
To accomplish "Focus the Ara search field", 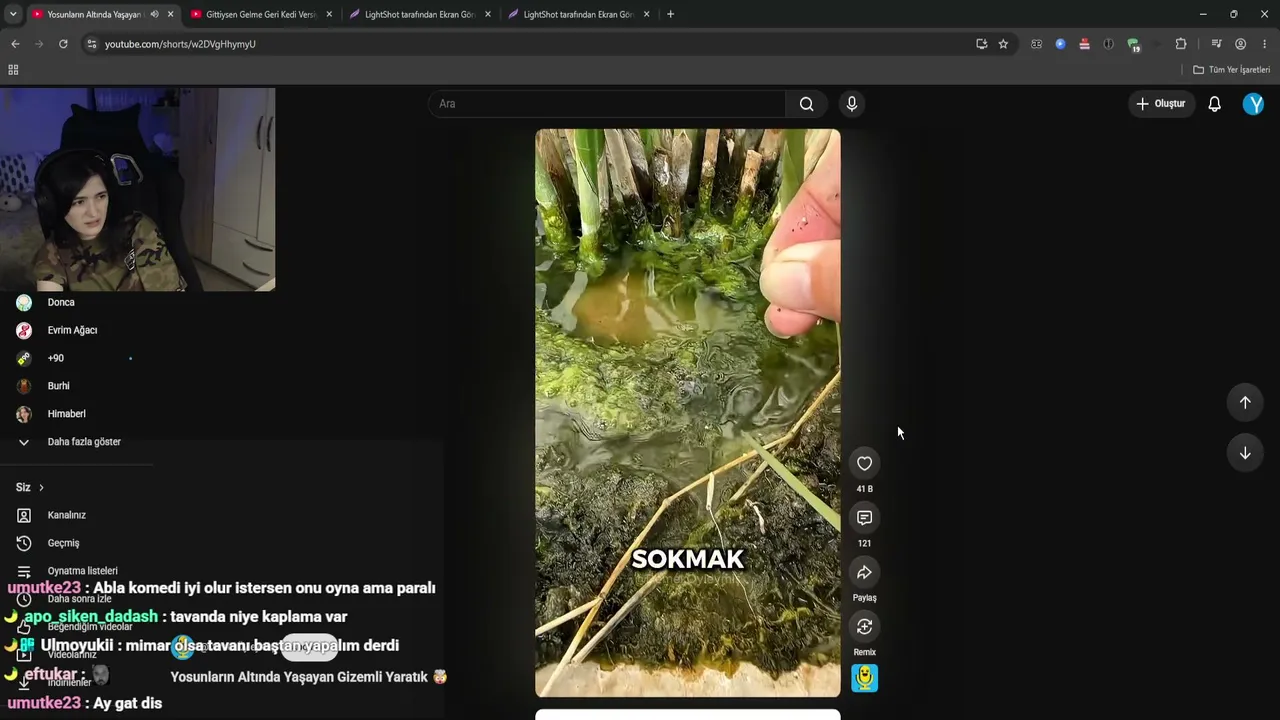I will coord(608,104).
